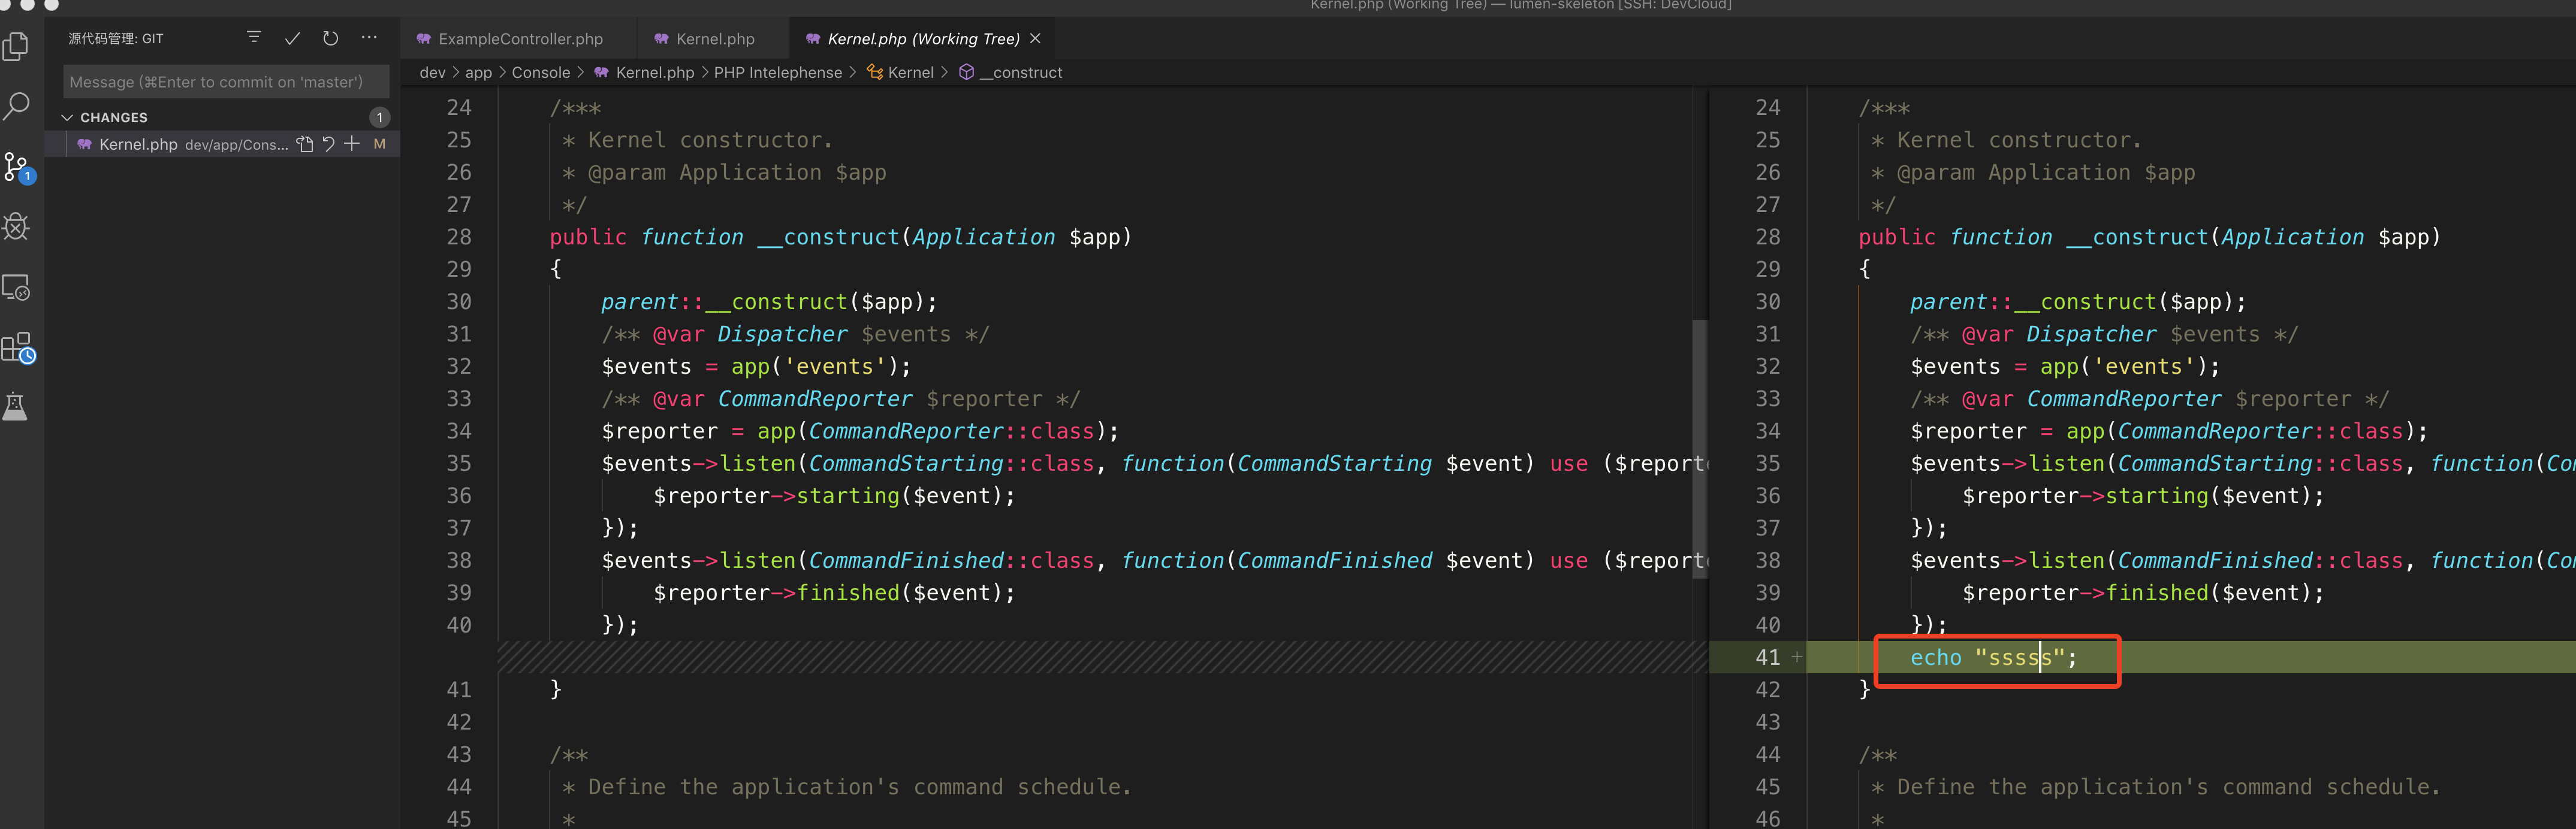The image size is (2576, 829).
Task: Collapse the CHANGES section
Action: tap(67, 117)
